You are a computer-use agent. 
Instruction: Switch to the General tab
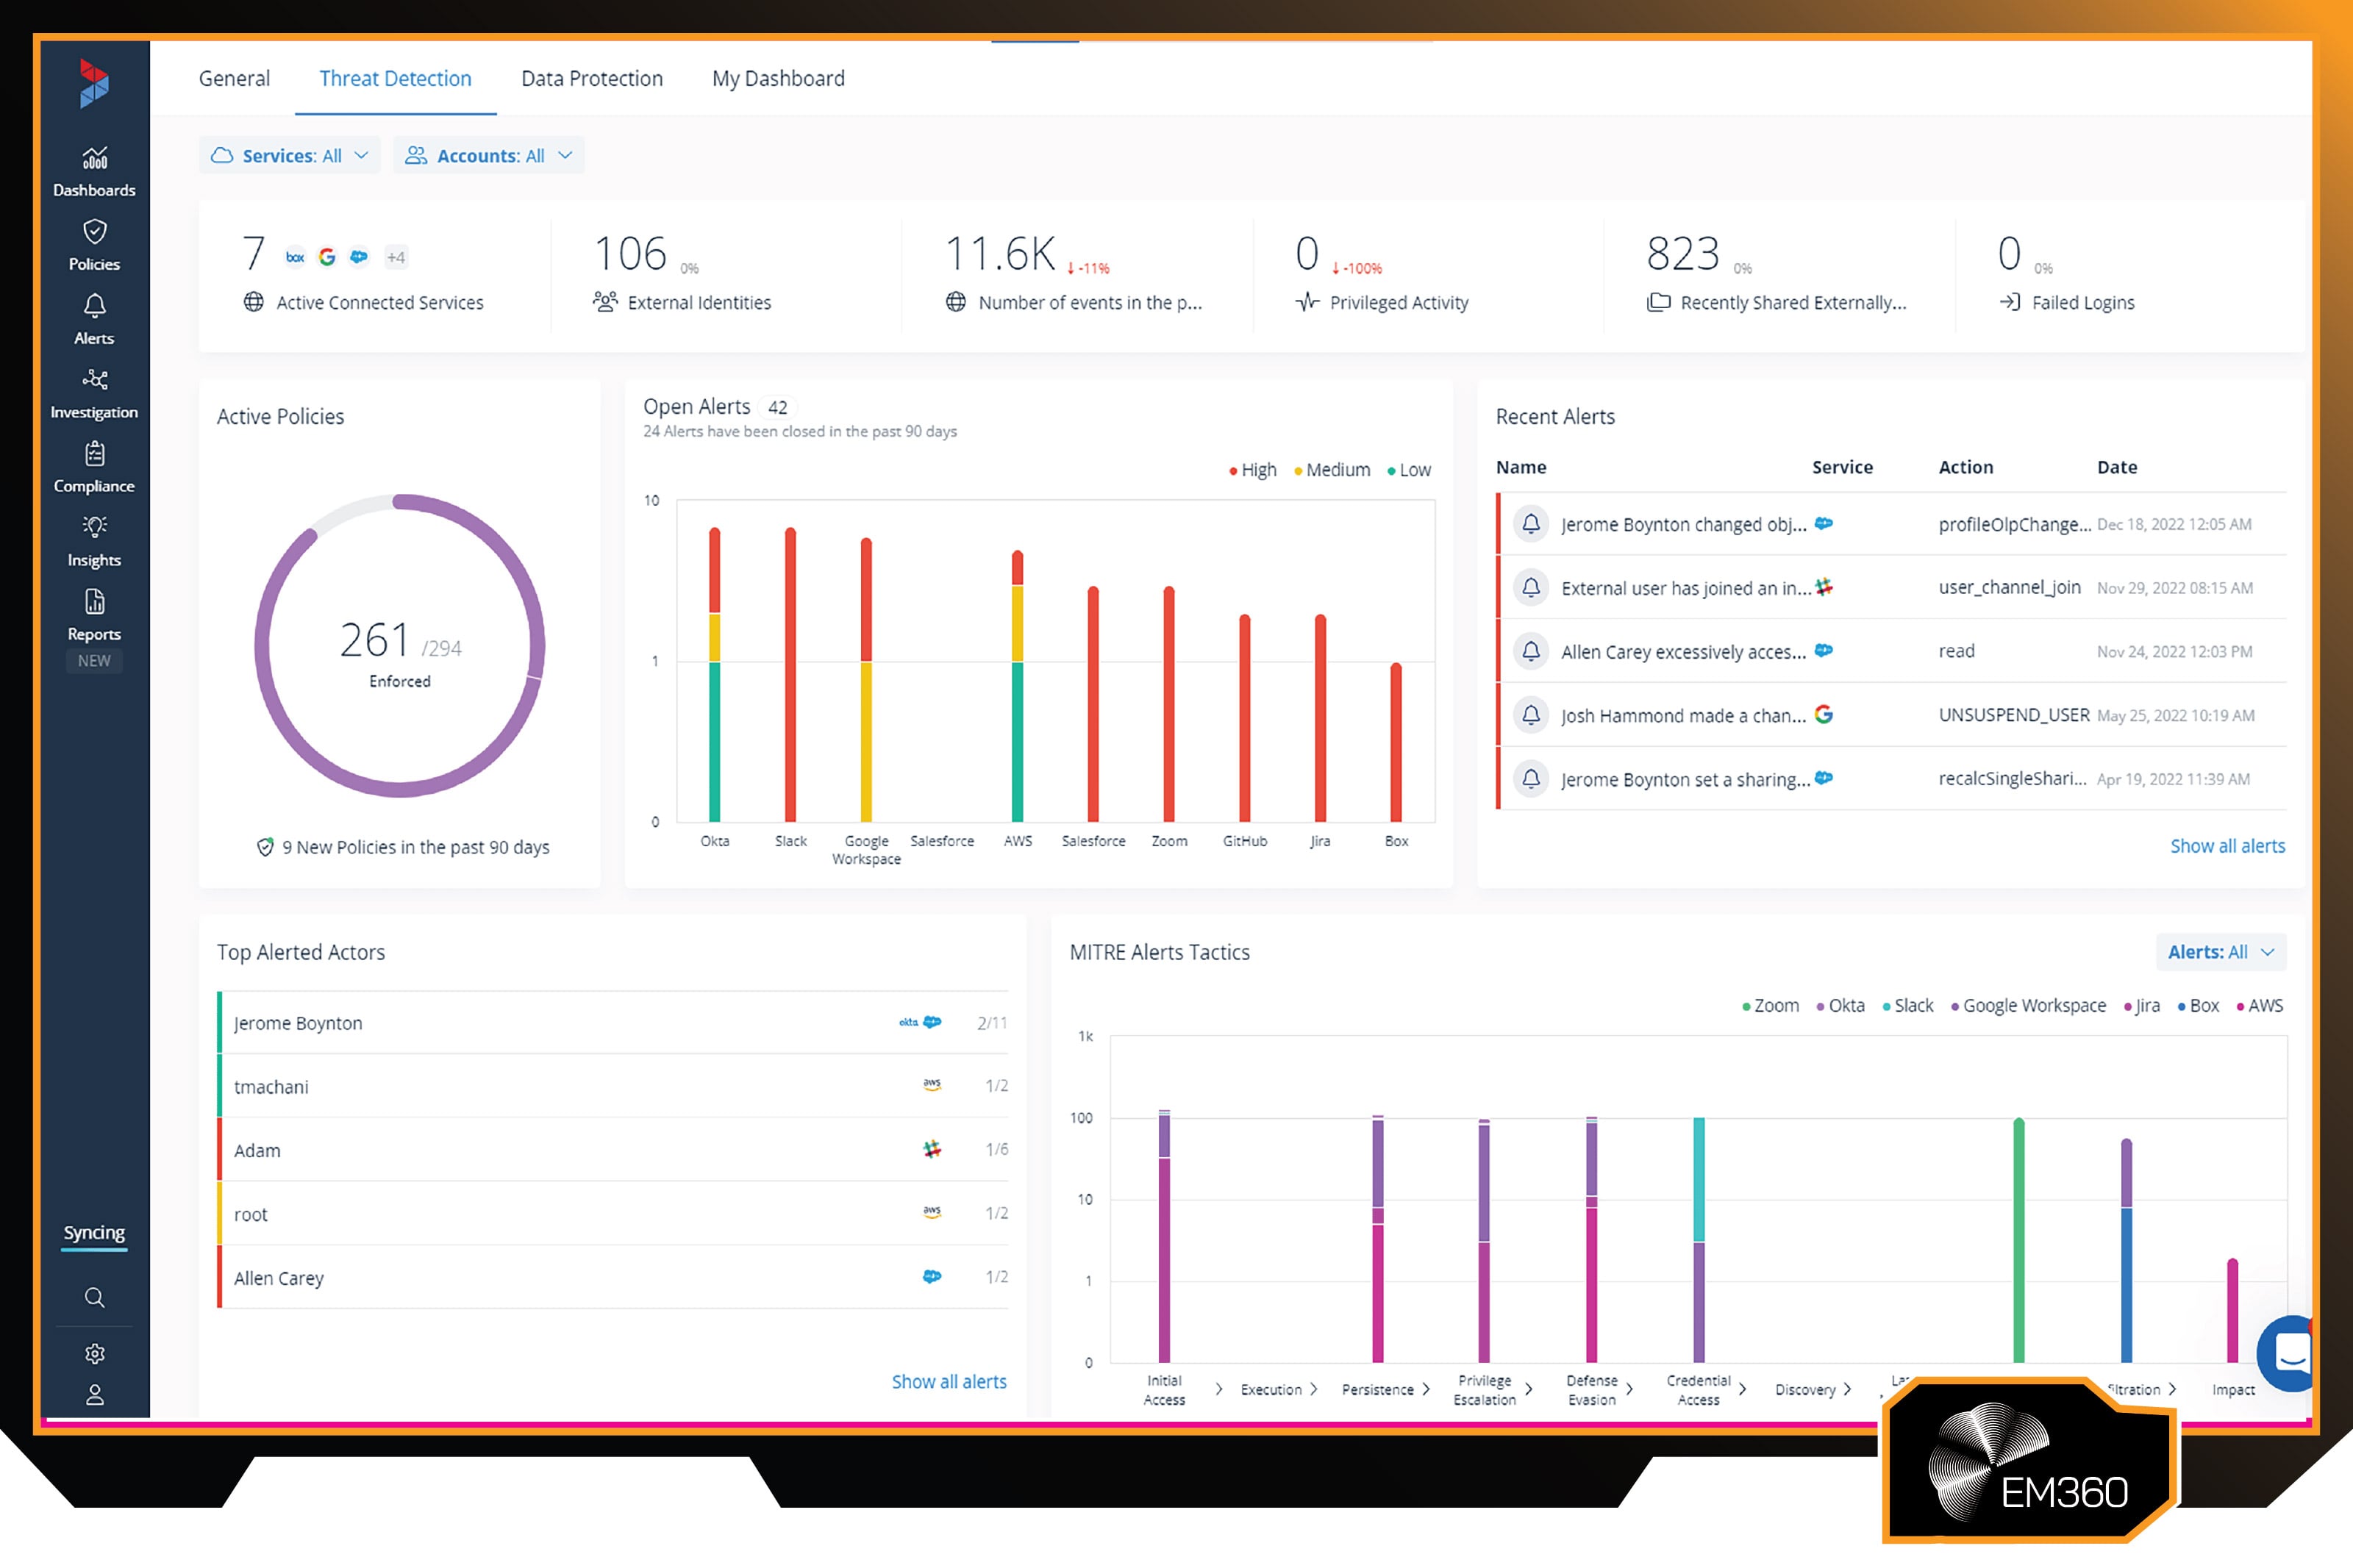click(234, 78)
